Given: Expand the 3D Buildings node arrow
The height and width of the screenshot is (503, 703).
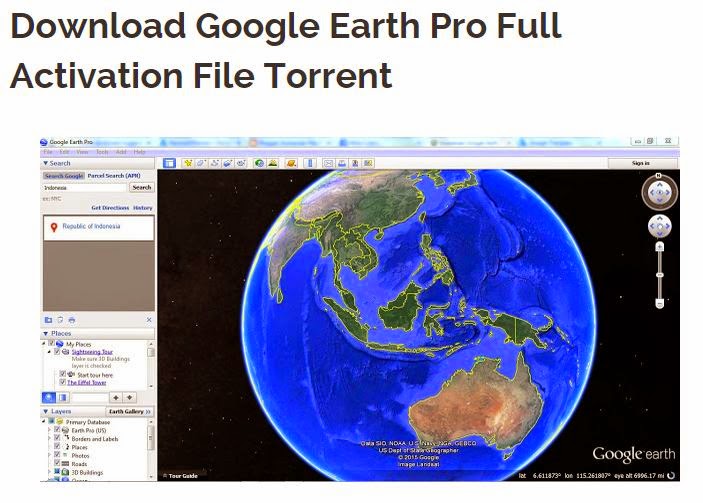Looking at the screenshot, I should point(49,472).
